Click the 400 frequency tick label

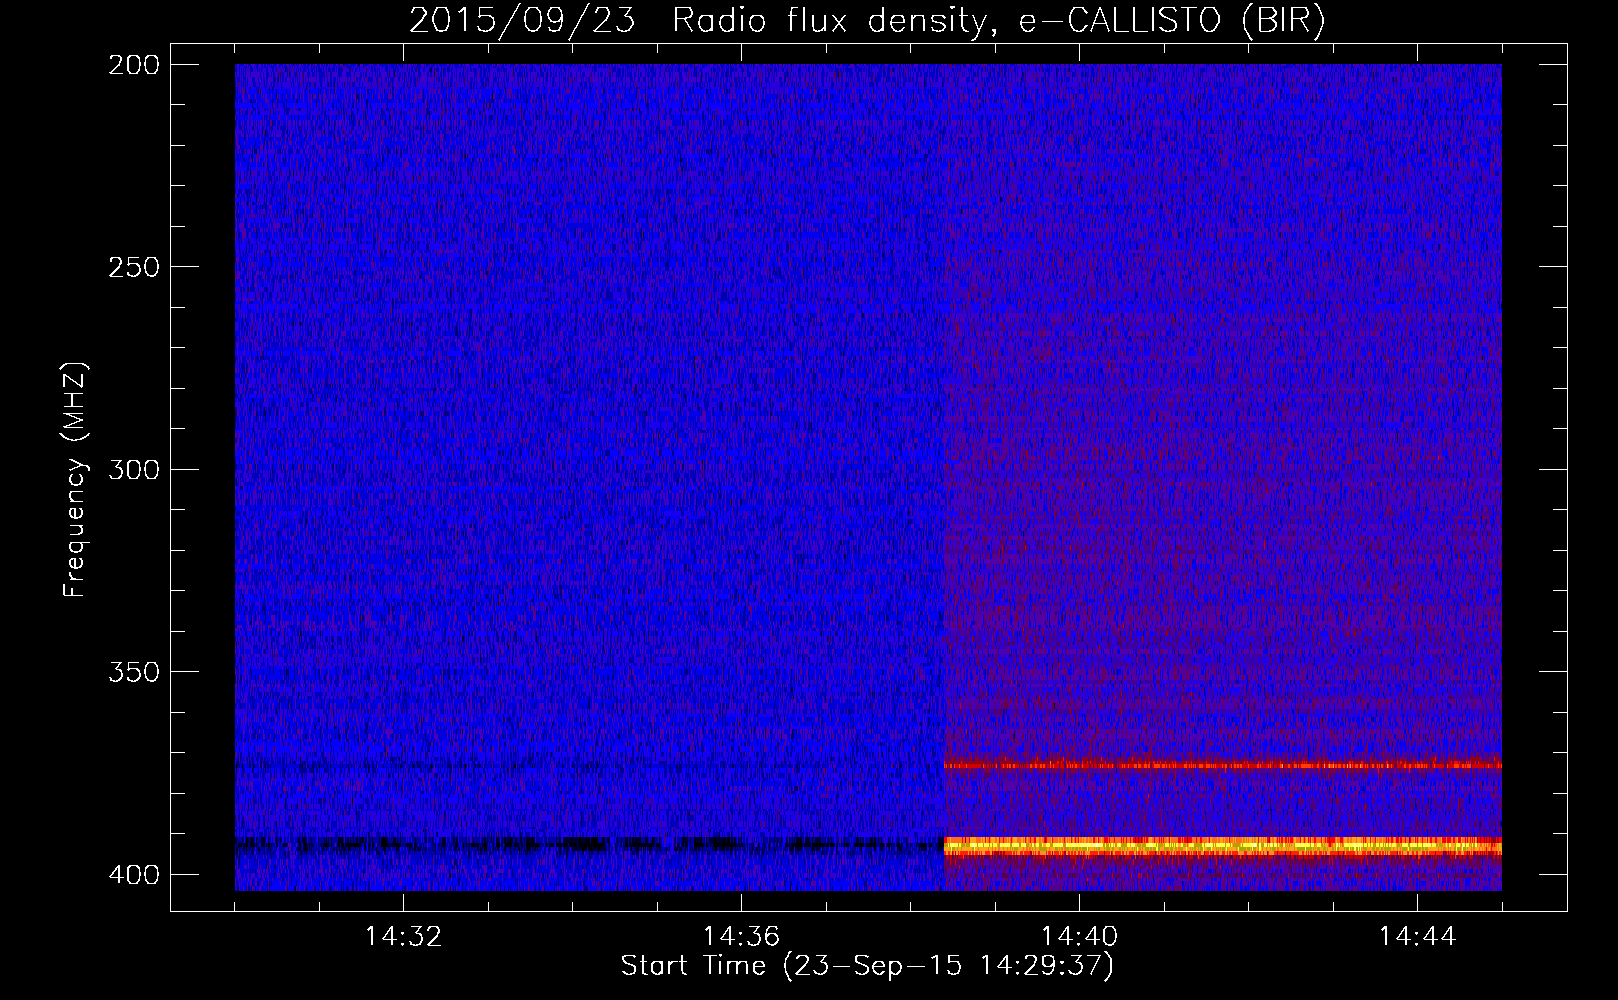click(x=133, y=874)
